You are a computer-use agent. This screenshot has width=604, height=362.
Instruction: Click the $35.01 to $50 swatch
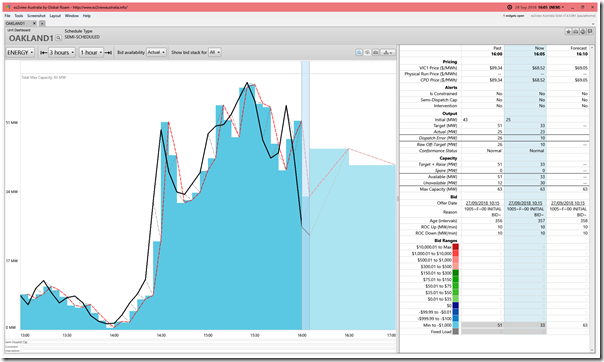[x=456, y=293]
